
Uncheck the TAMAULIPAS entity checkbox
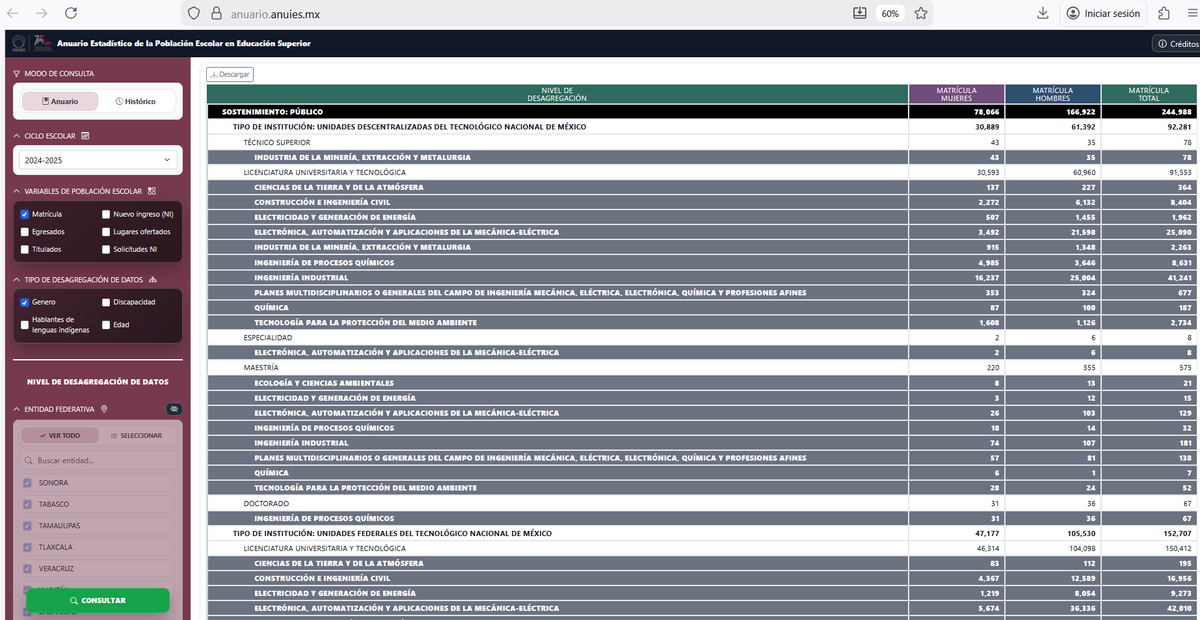pyautogui.click(x=27, y=525)
